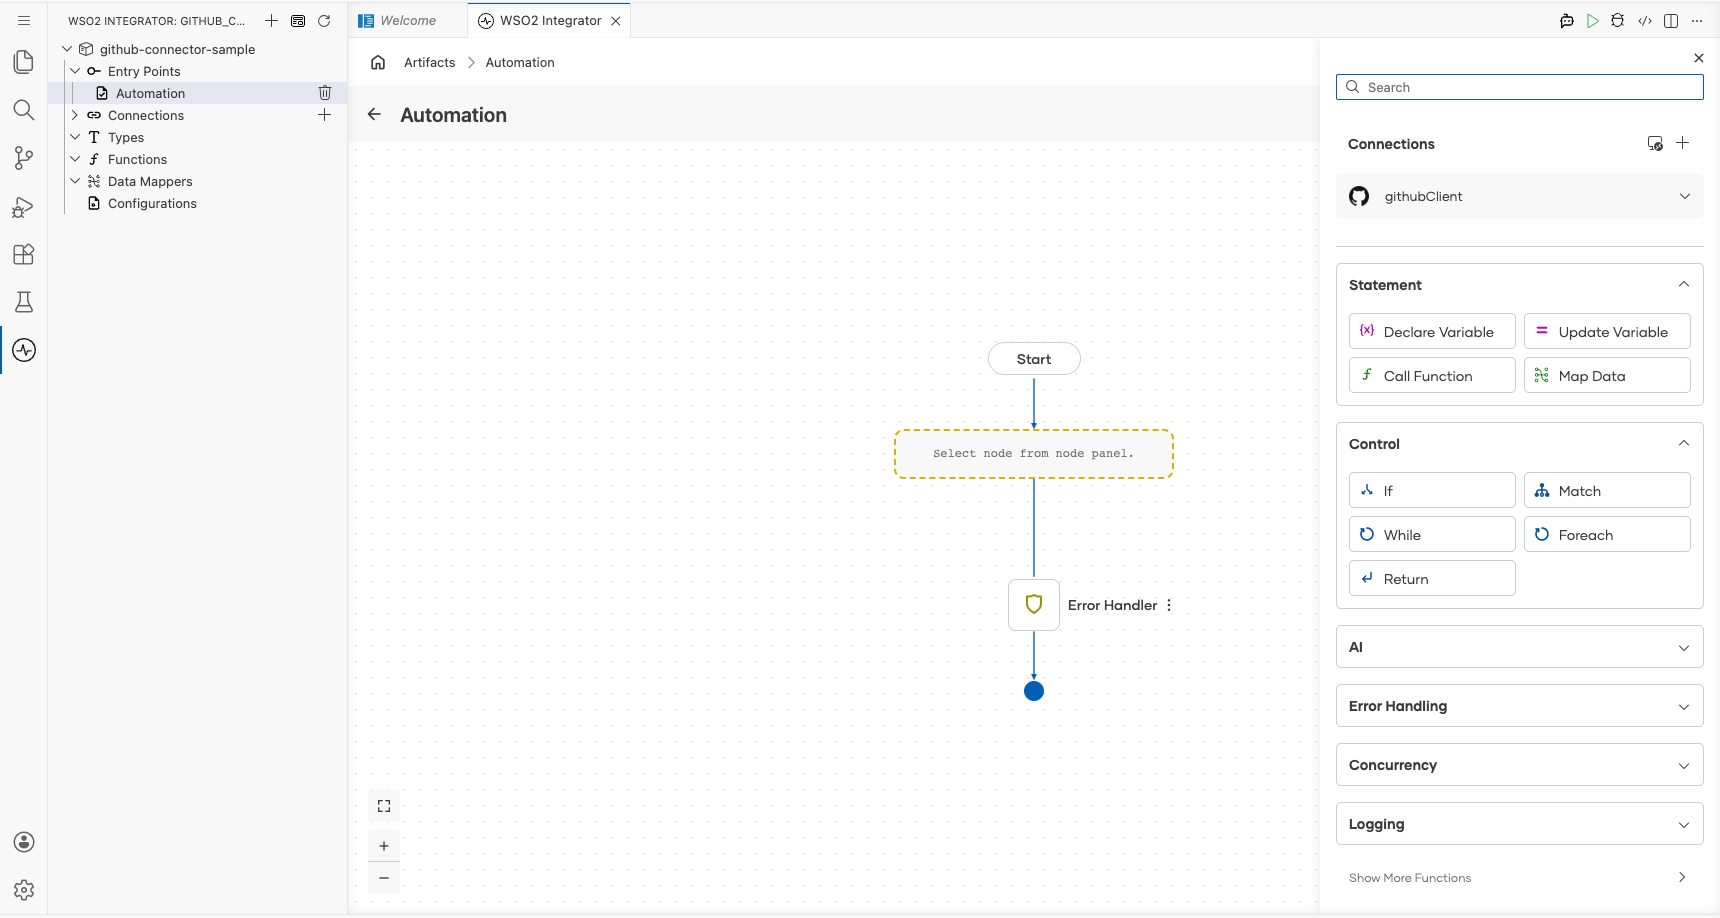Screen dimensions: 1720x918
Task: Zoom in on the diagram
Action: (x=384, y=846)
